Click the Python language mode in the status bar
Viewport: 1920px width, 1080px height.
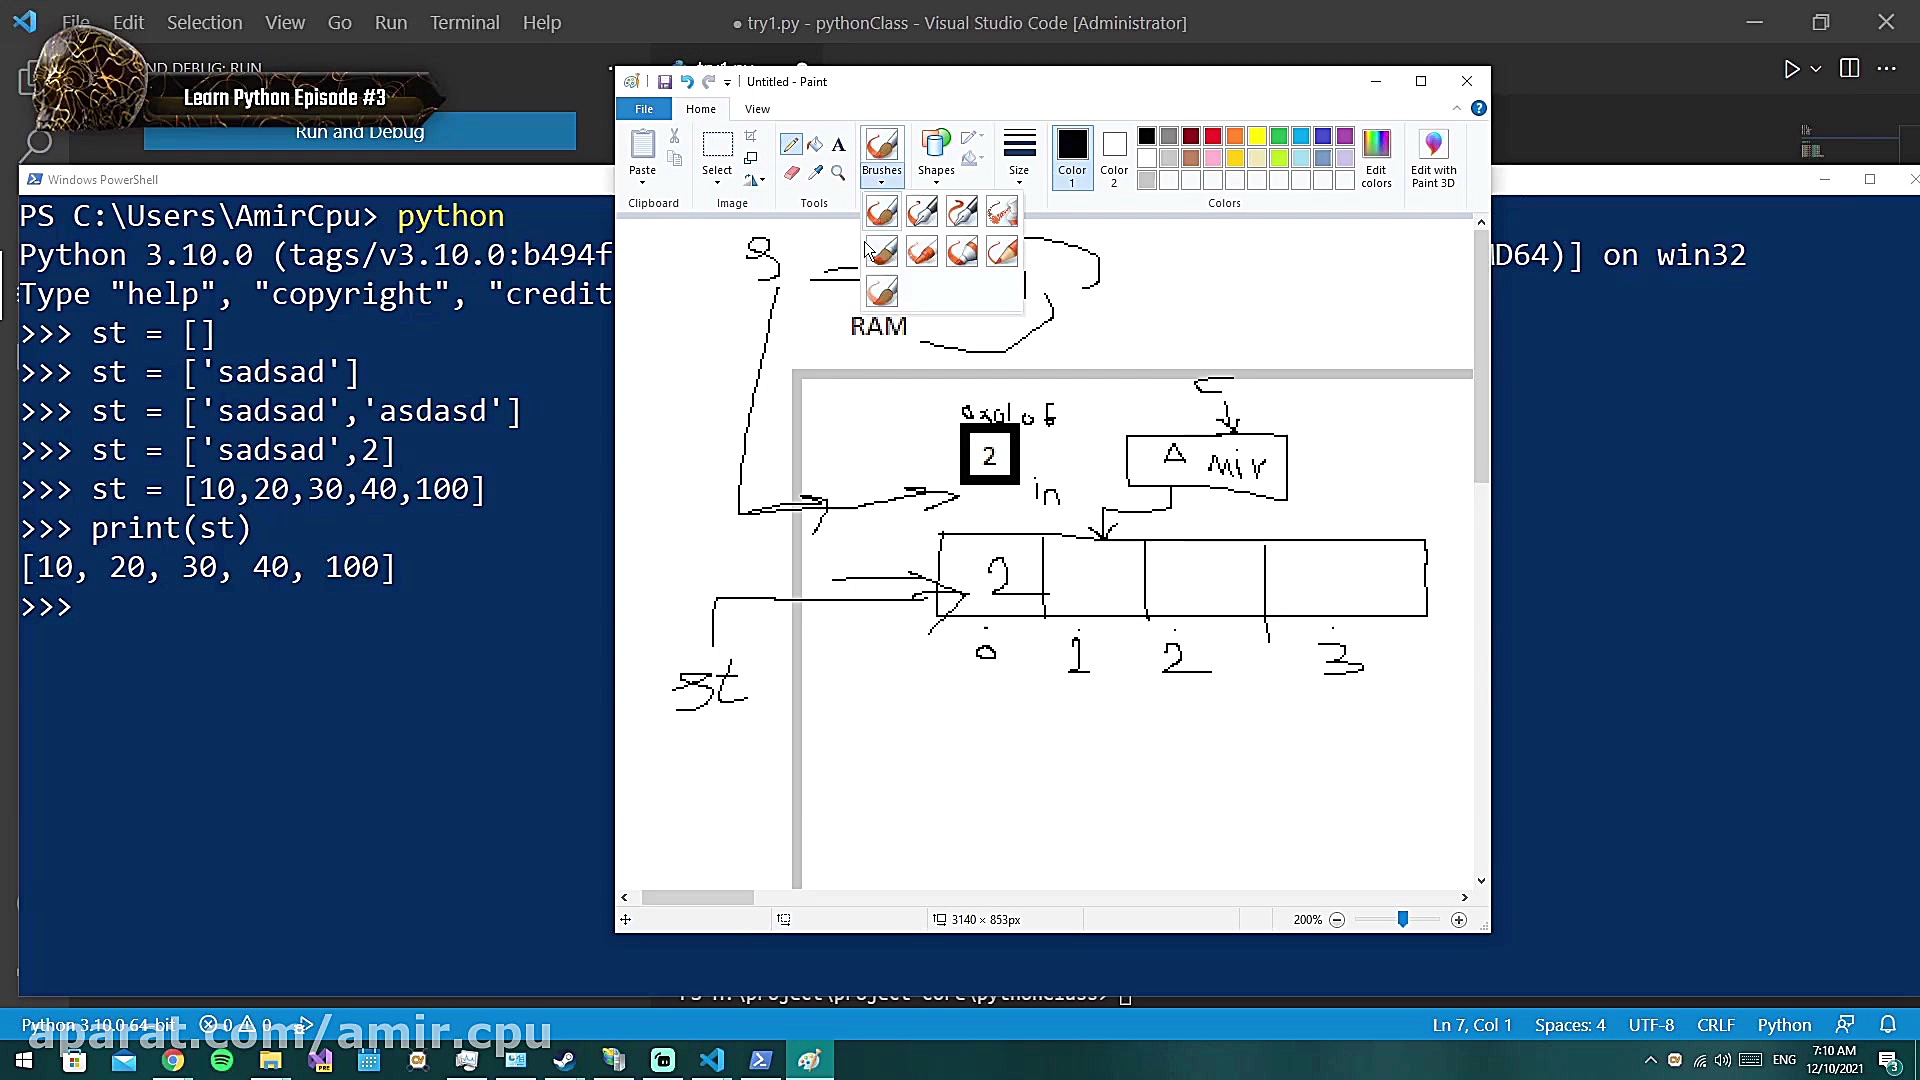[x=1784, y=1025]
